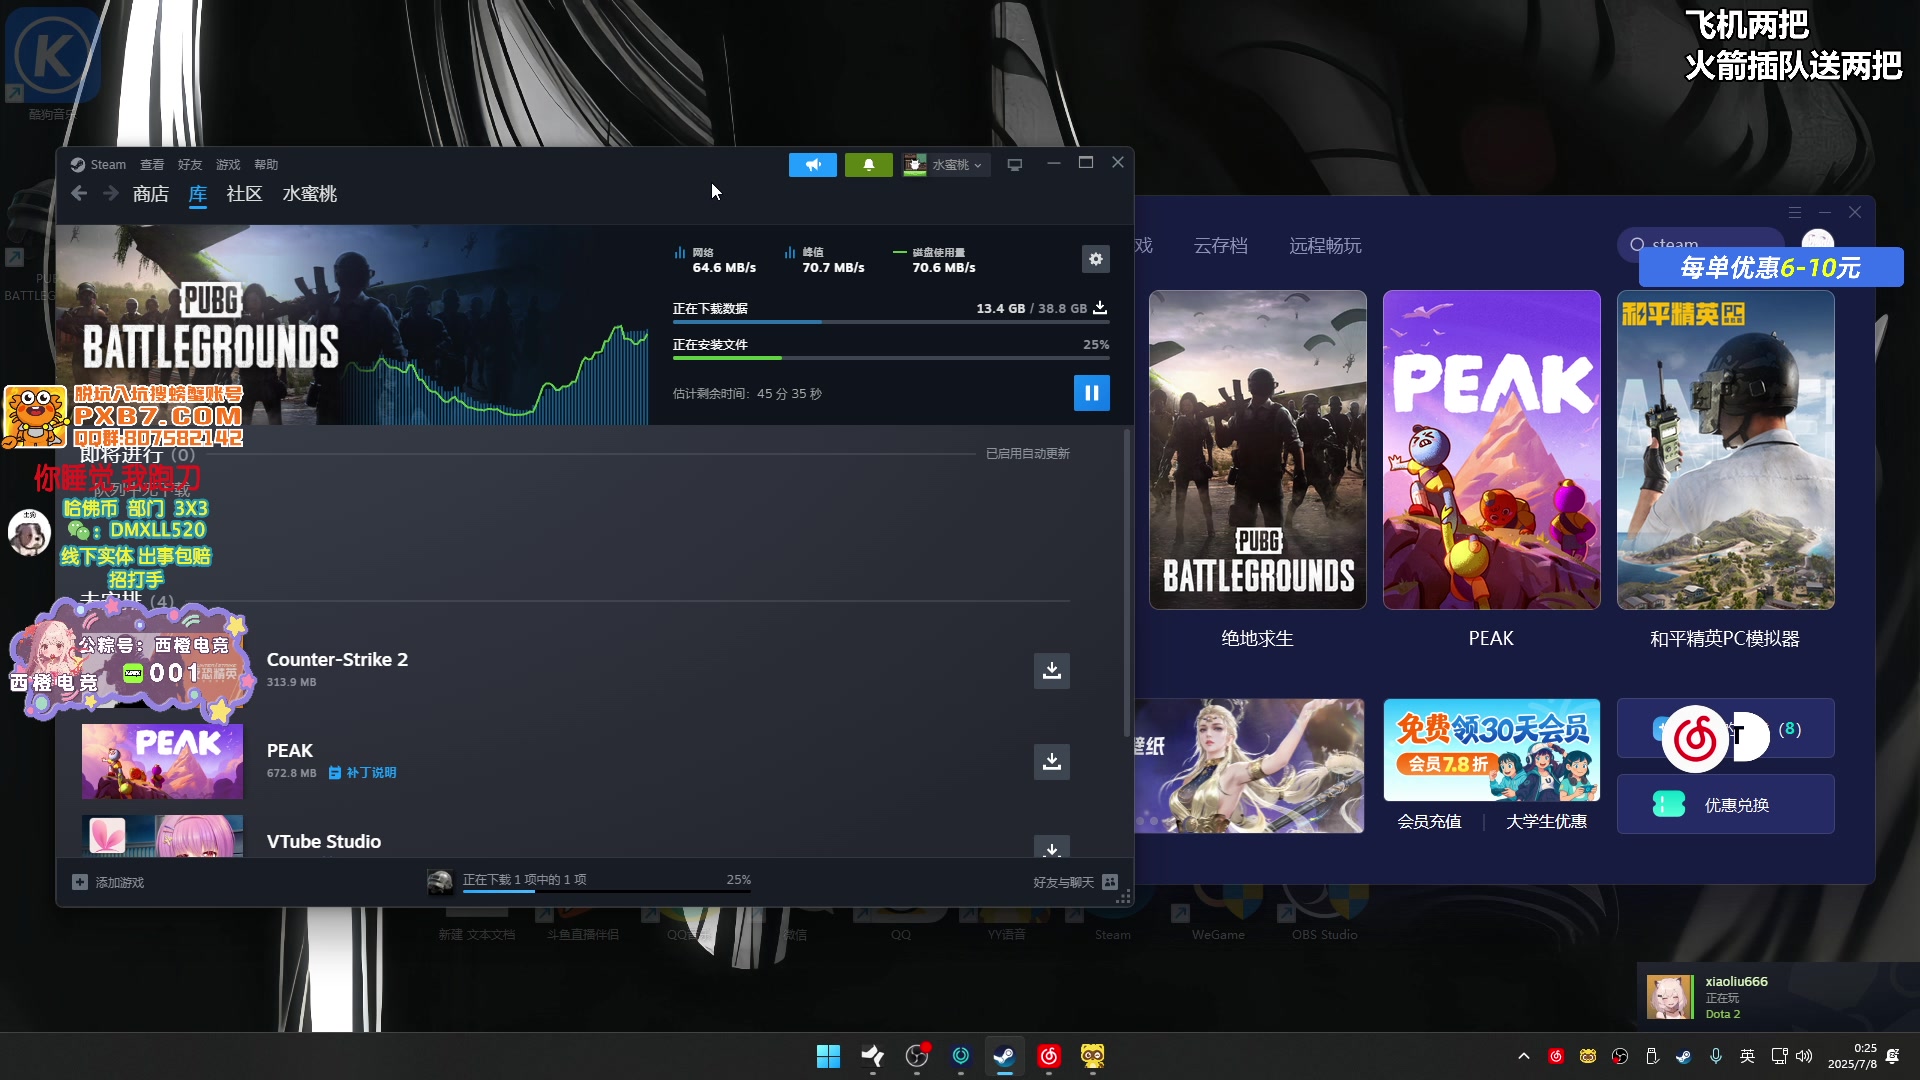Download VTube Studio update

coord(1052,848)
